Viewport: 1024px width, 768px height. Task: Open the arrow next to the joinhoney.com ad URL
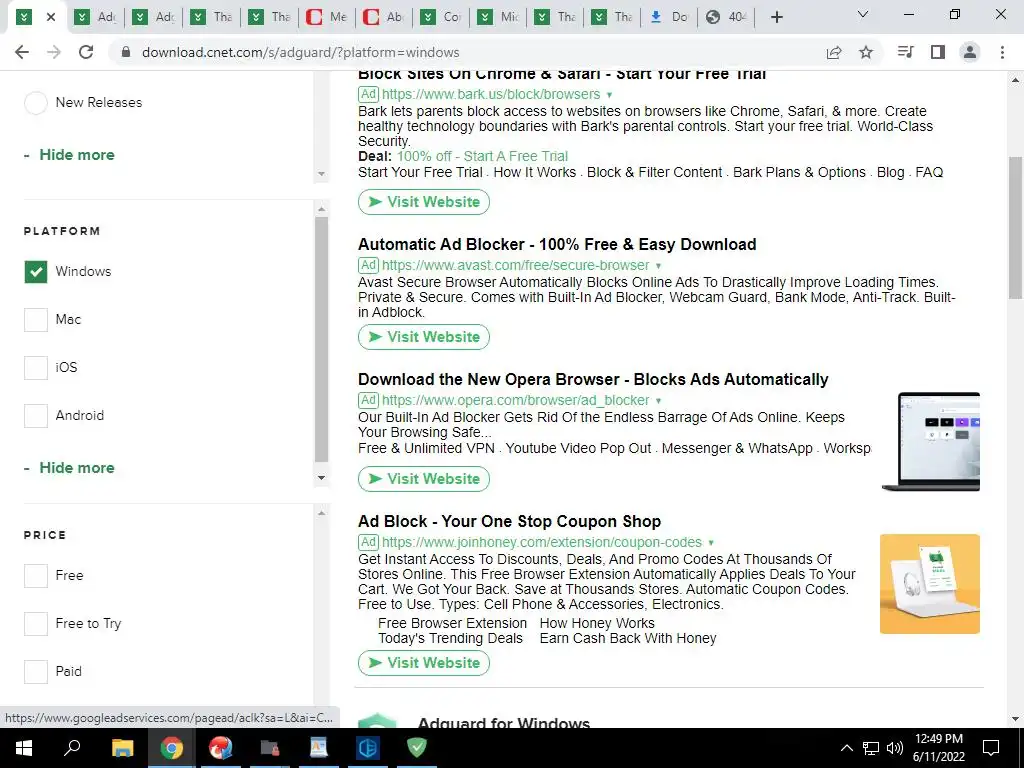click(x=711, y=543)
